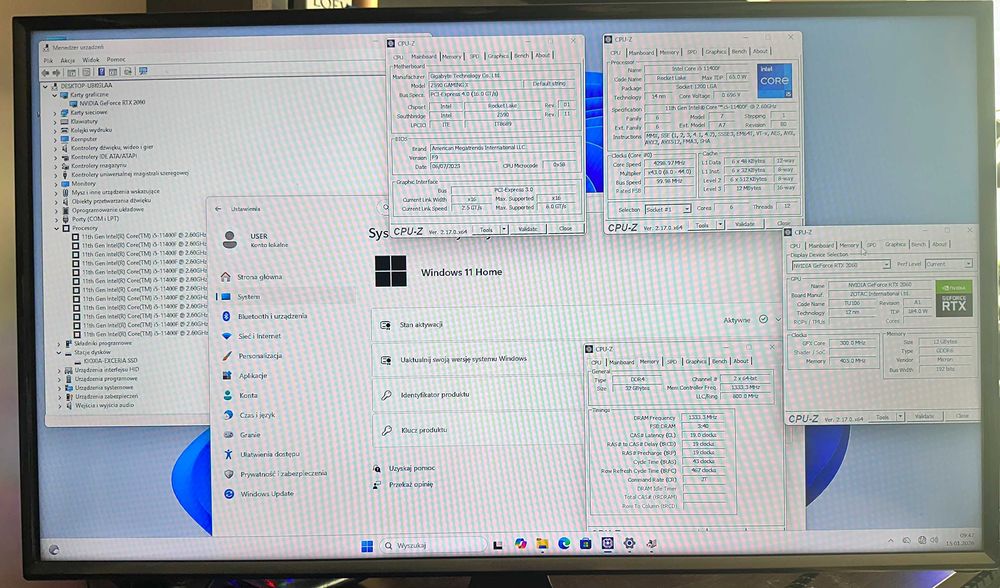1000x588 pixels.
Task: Open File Explorer from the taskbar
Action: point(542,544)
